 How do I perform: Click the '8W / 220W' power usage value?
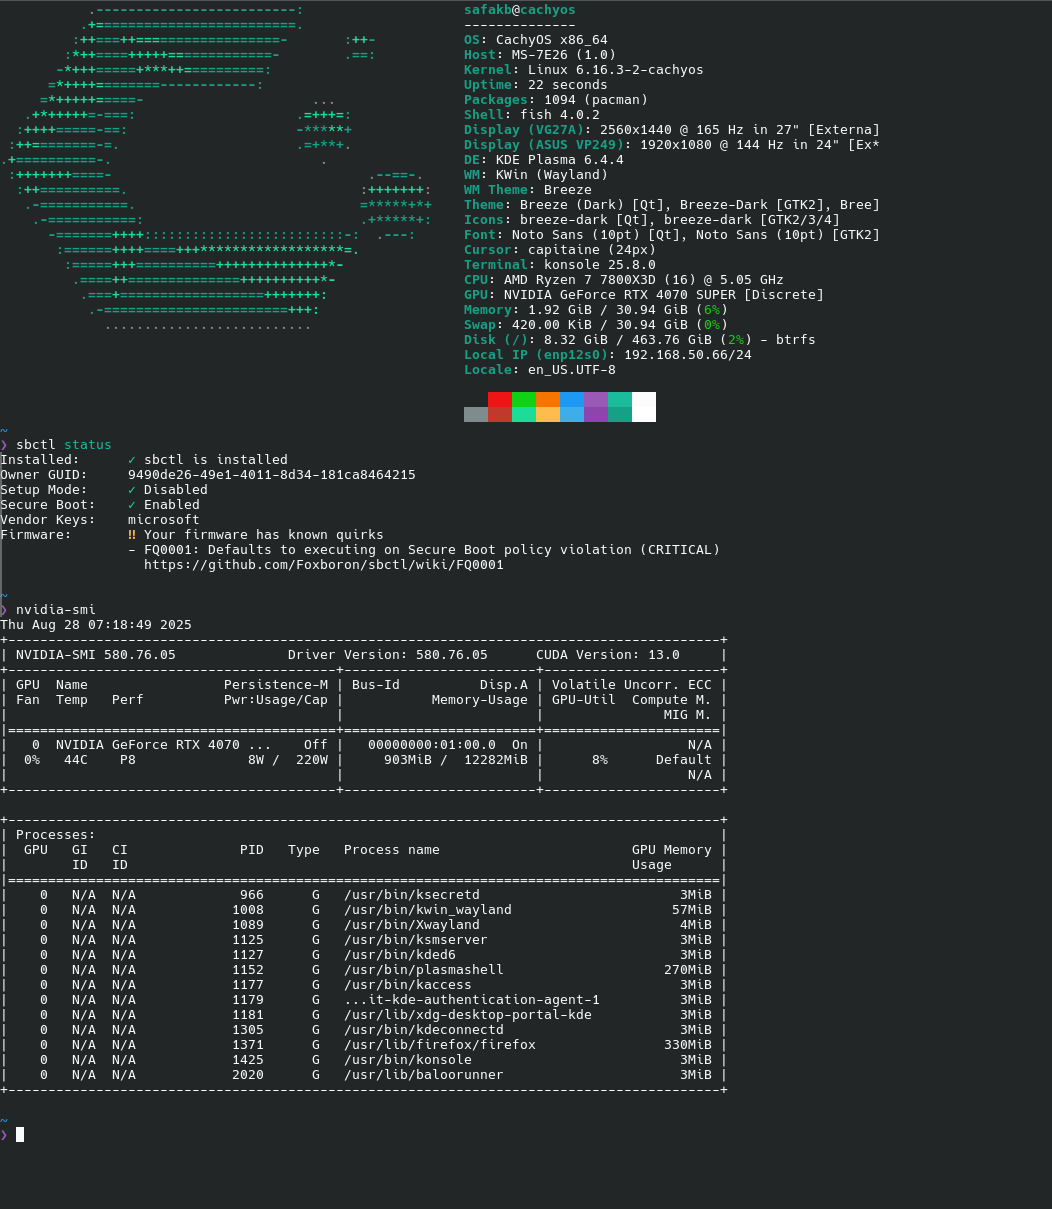pyautogui.click(x=288, y=760)
